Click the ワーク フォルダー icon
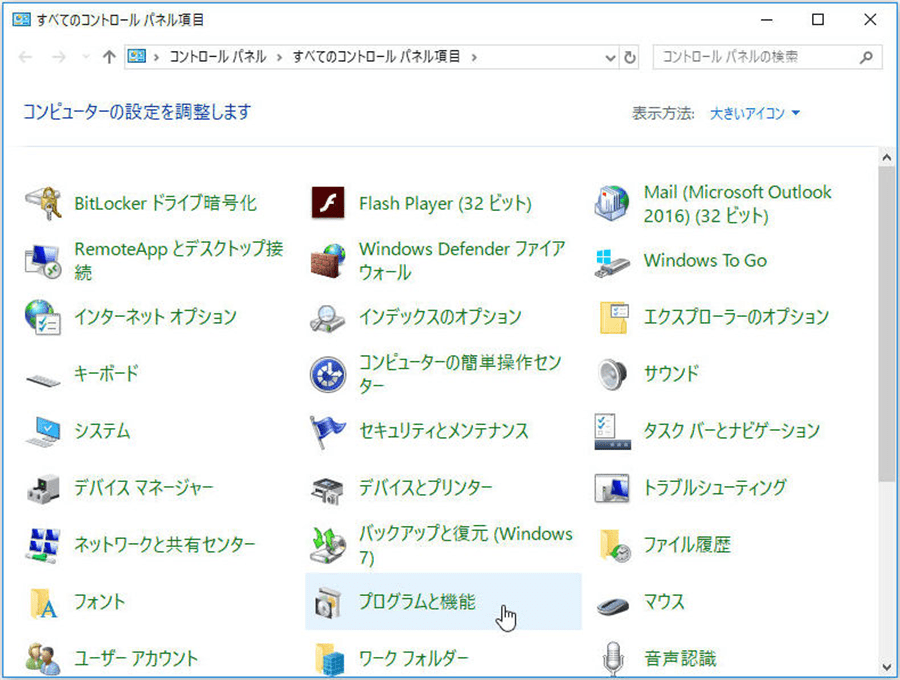 tap(329, 659)
